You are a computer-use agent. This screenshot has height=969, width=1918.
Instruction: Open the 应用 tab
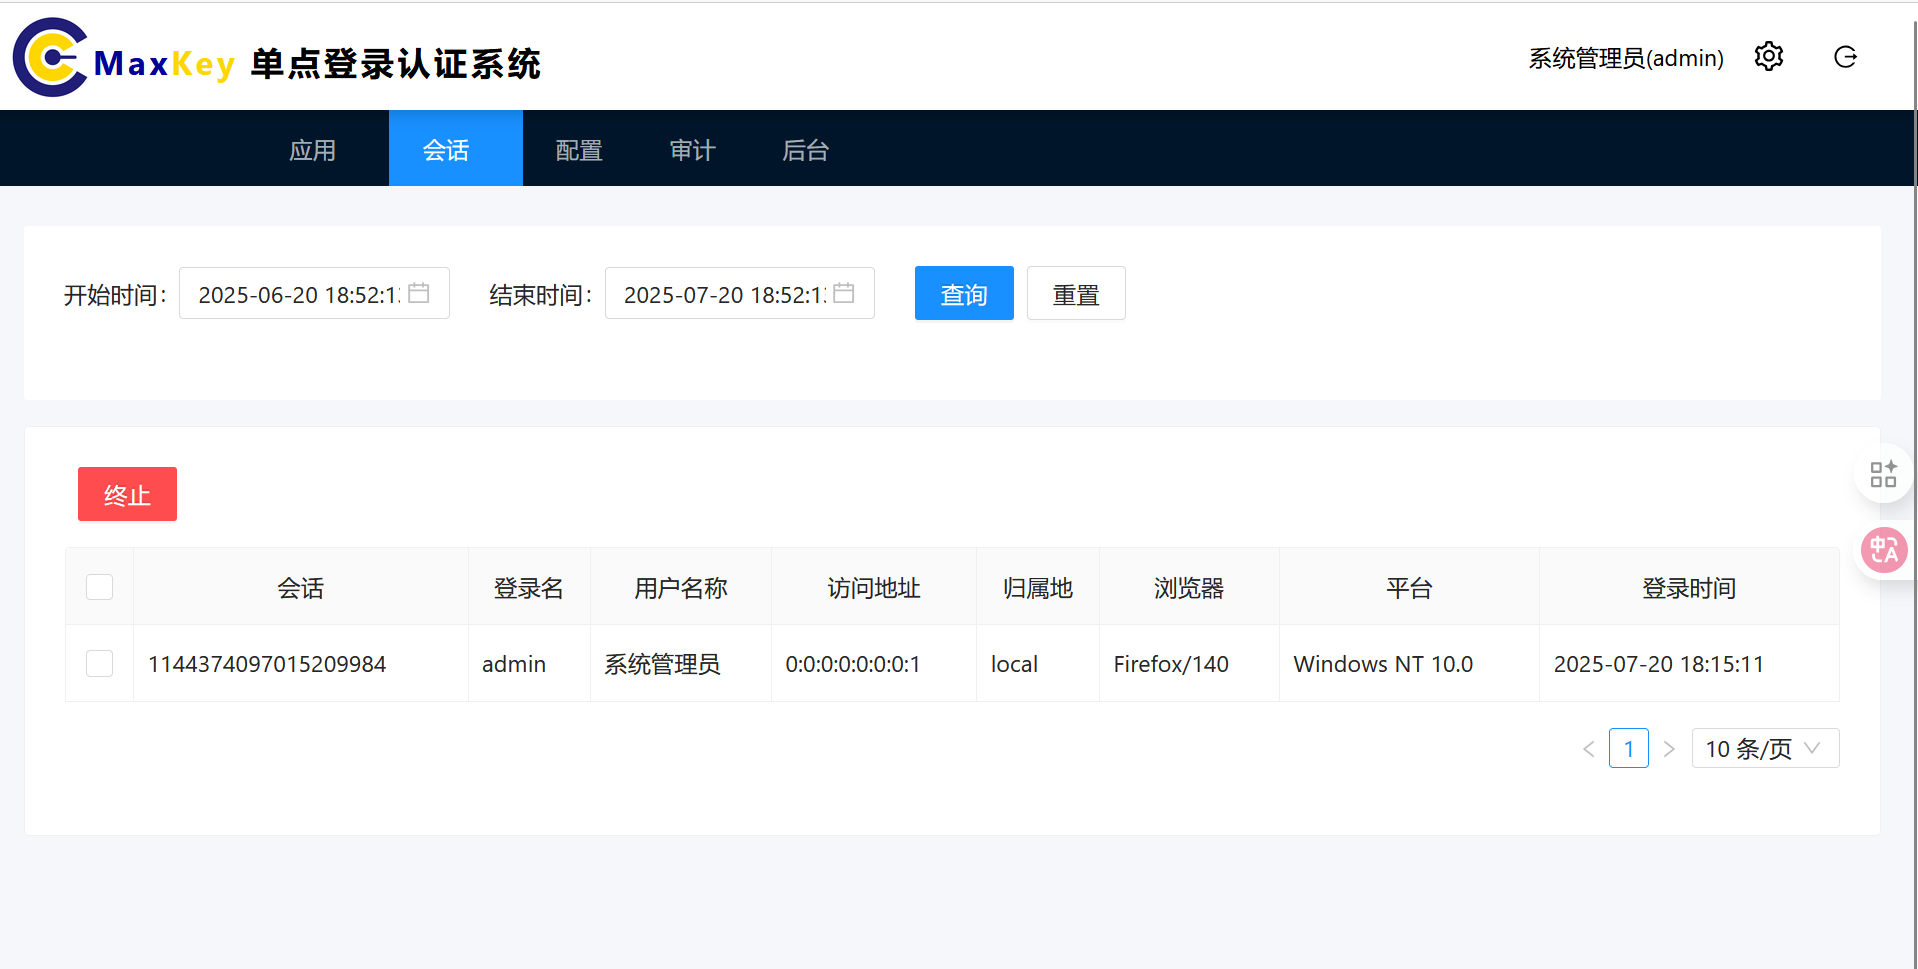click(312, 148)
